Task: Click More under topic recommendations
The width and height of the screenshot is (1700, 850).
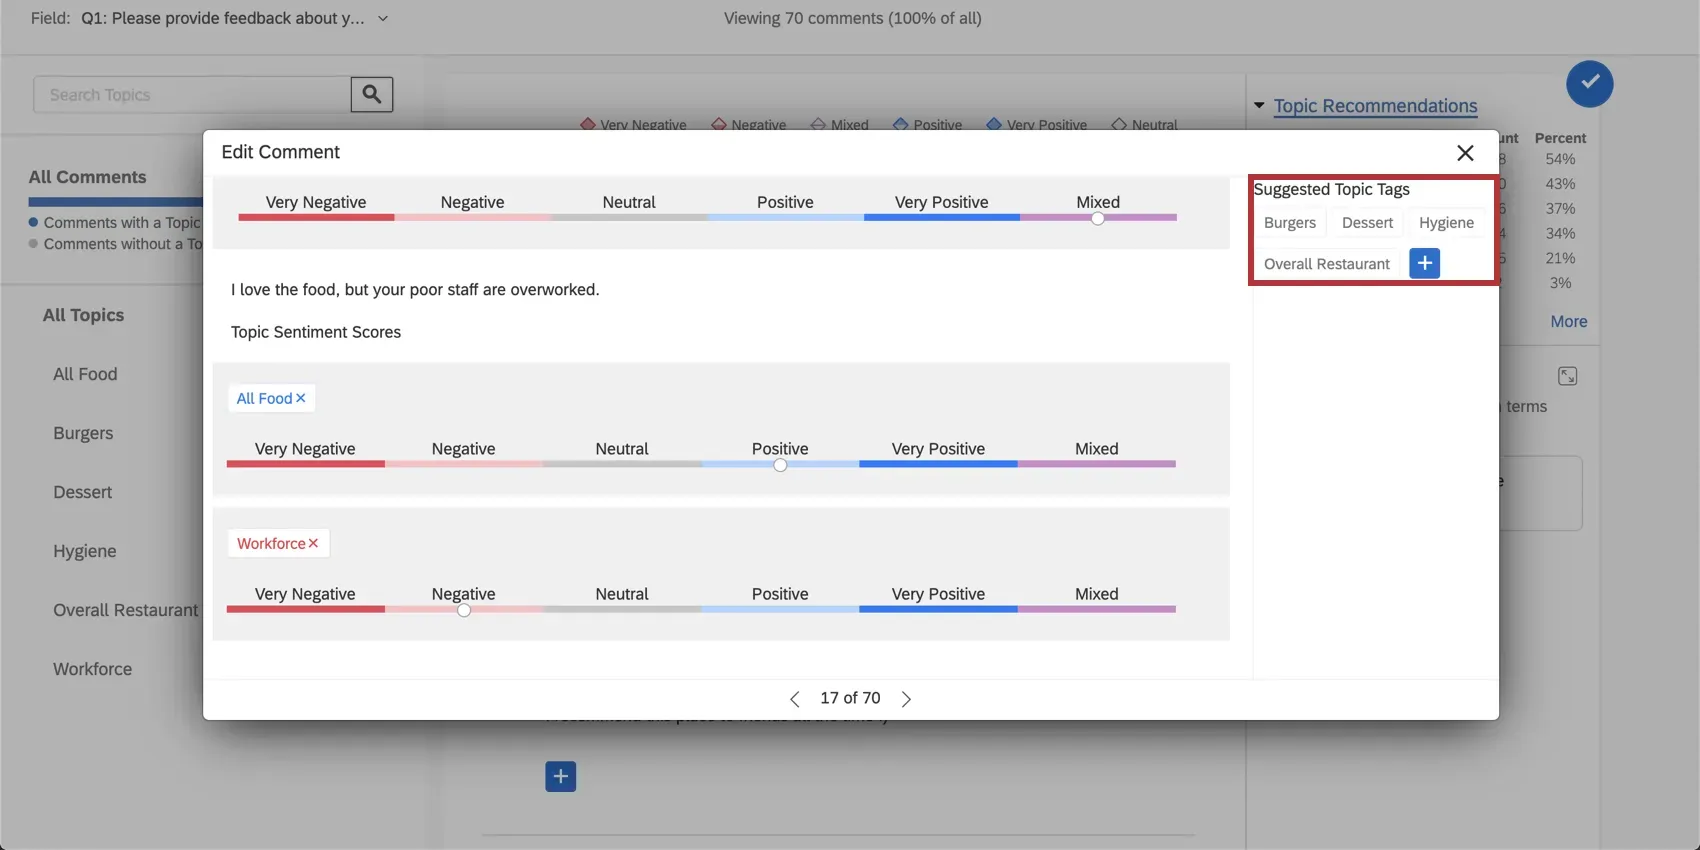Action: (1568, 321)
